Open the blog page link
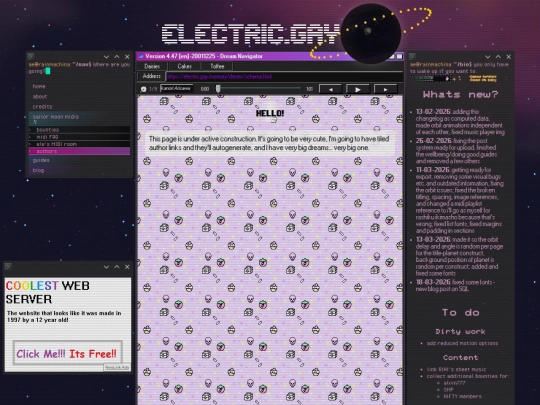The image size is (540, 405). [x=38, y=170]
